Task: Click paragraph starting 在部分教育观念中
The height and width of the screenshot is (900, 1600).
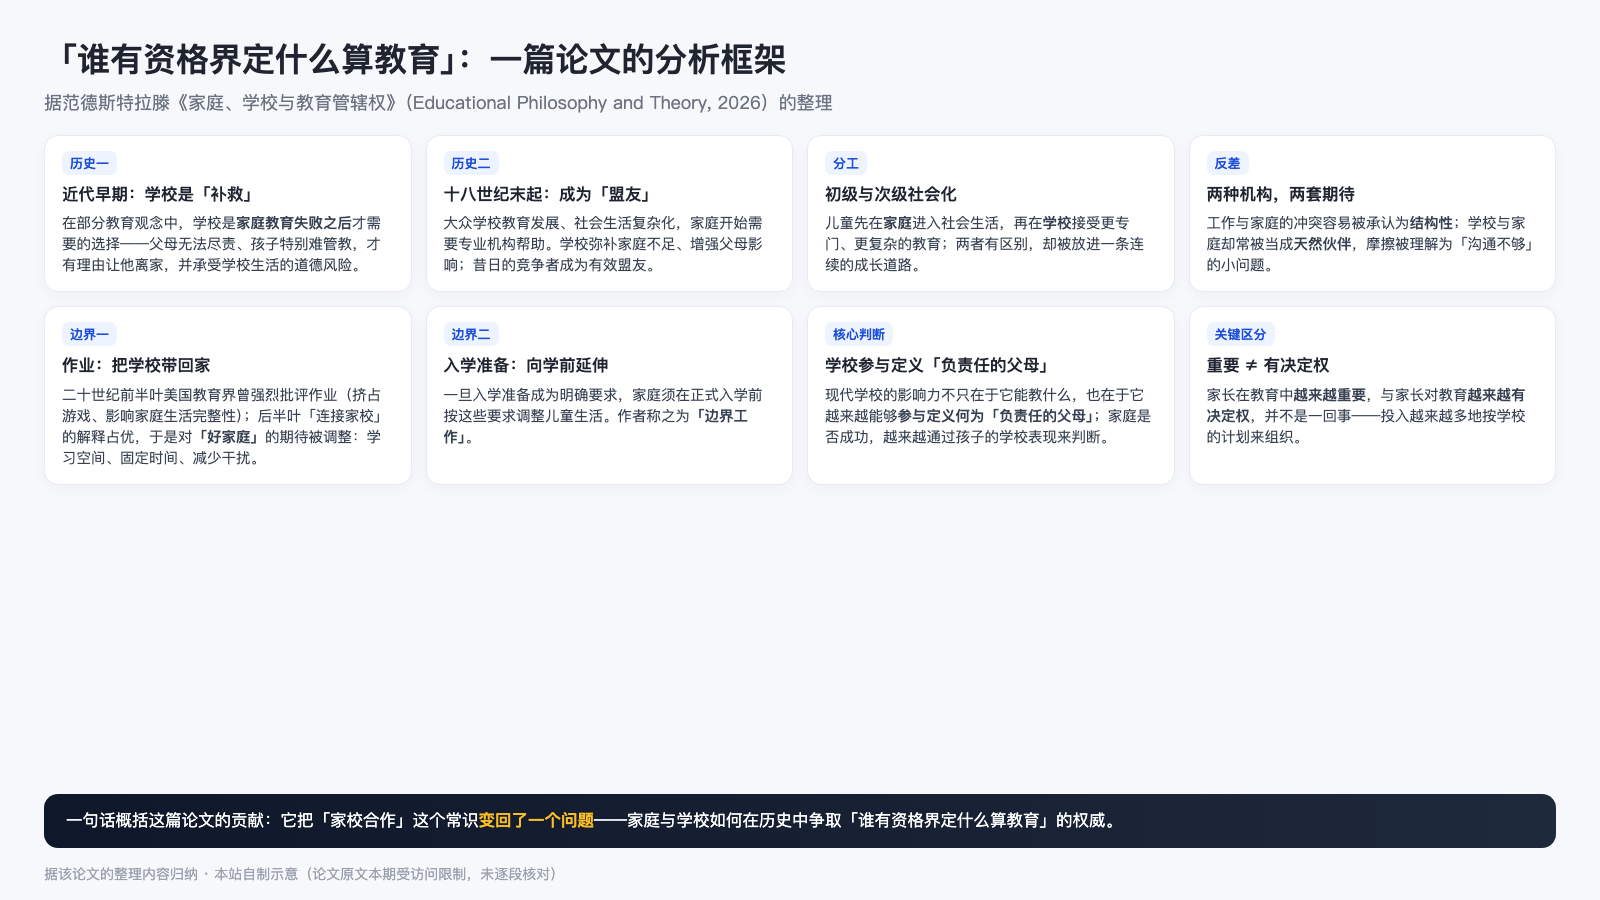Action: [x=224, y=244]
